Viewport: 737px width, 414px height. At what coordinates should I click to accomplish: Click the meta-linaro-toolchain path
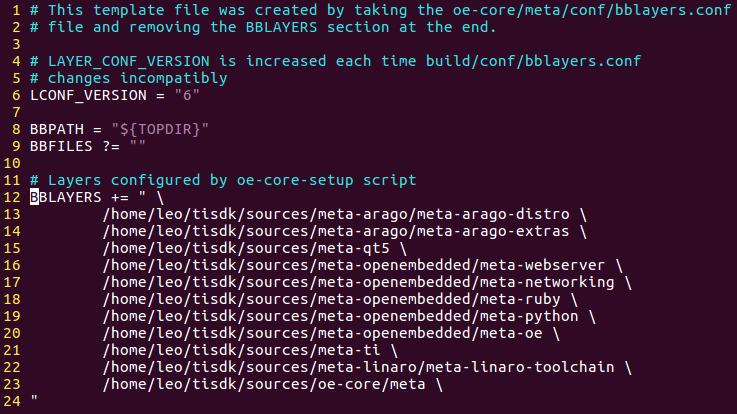pos(358,367)
